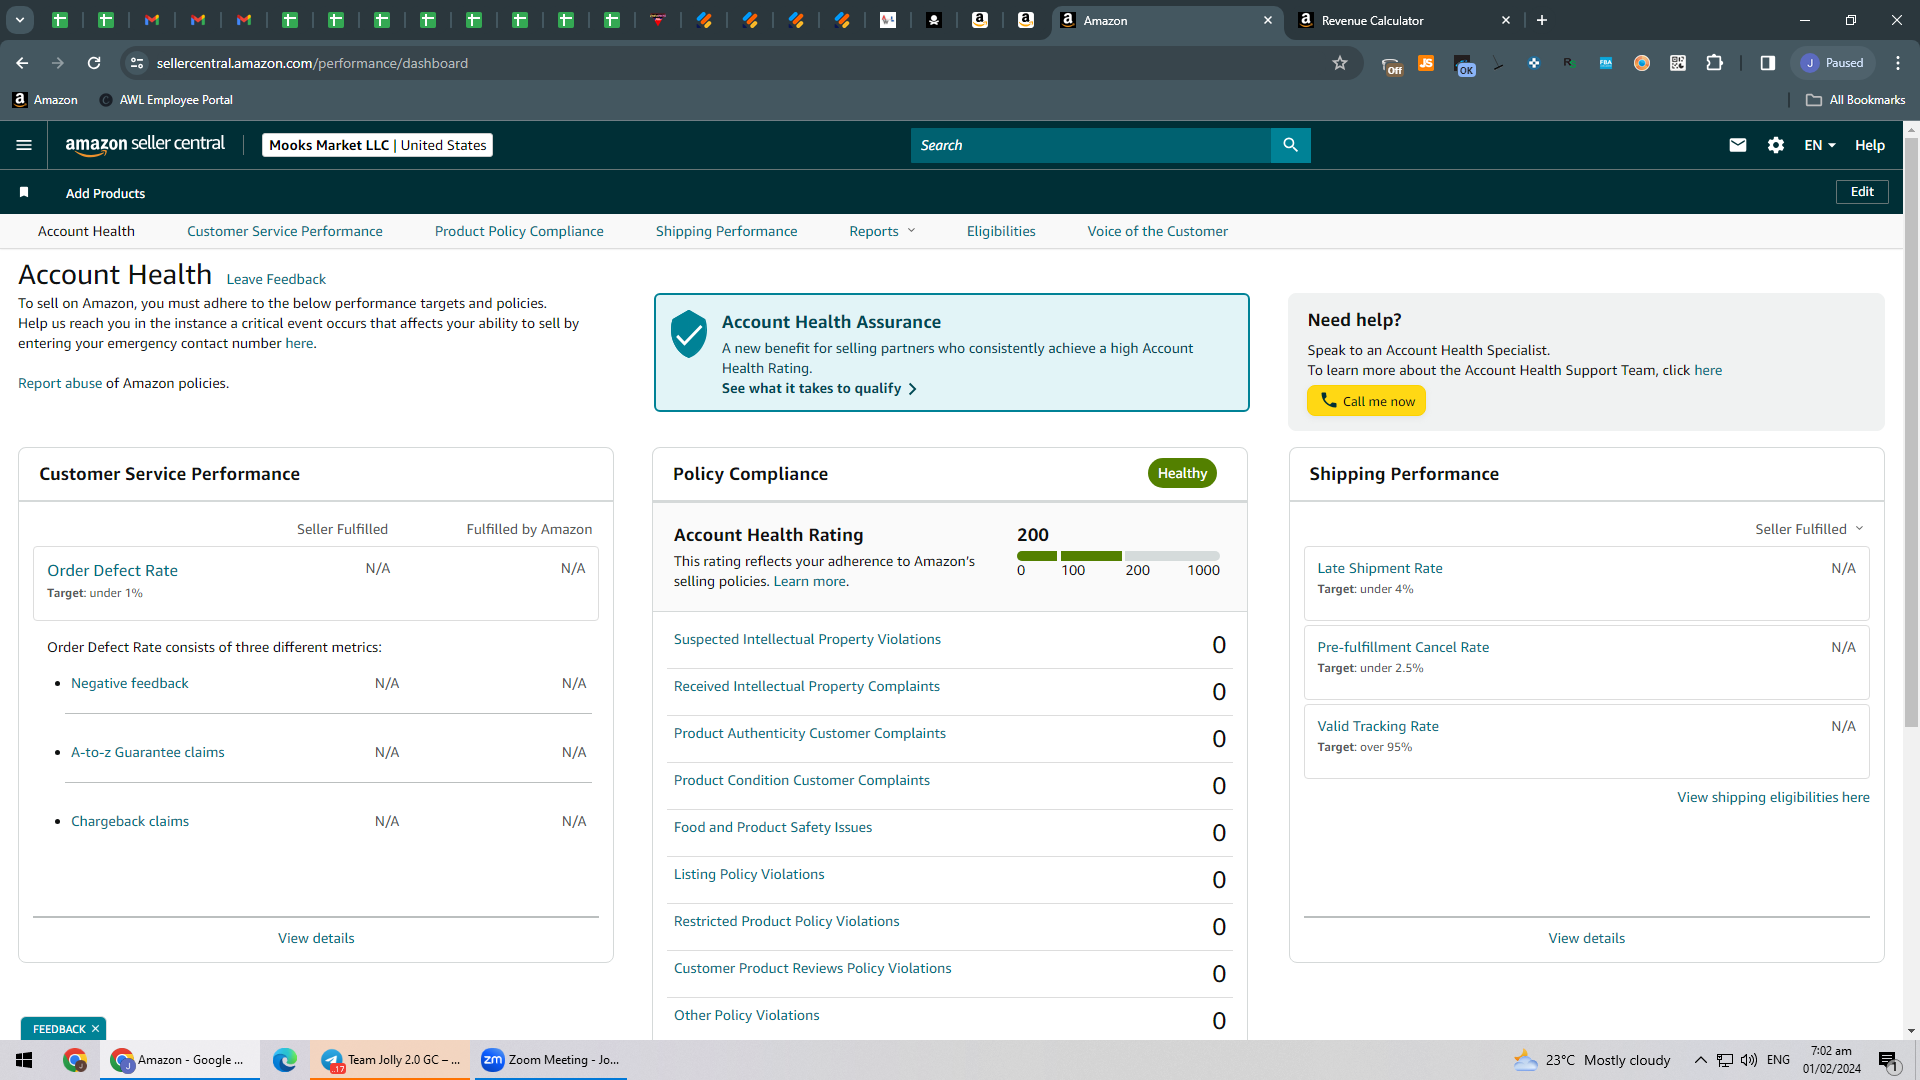Open Suspected Intellectual Property Violations
The image size is (1920, 1080).
click(x=807, y=639)
